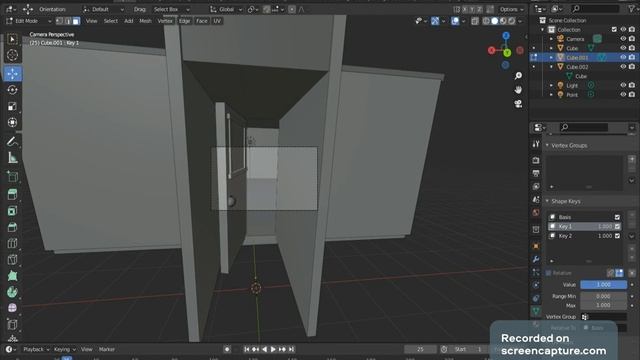The width and height of the screenshot is (640, 360).
Task: Choose the Move tool
Action: coord(12,73)
